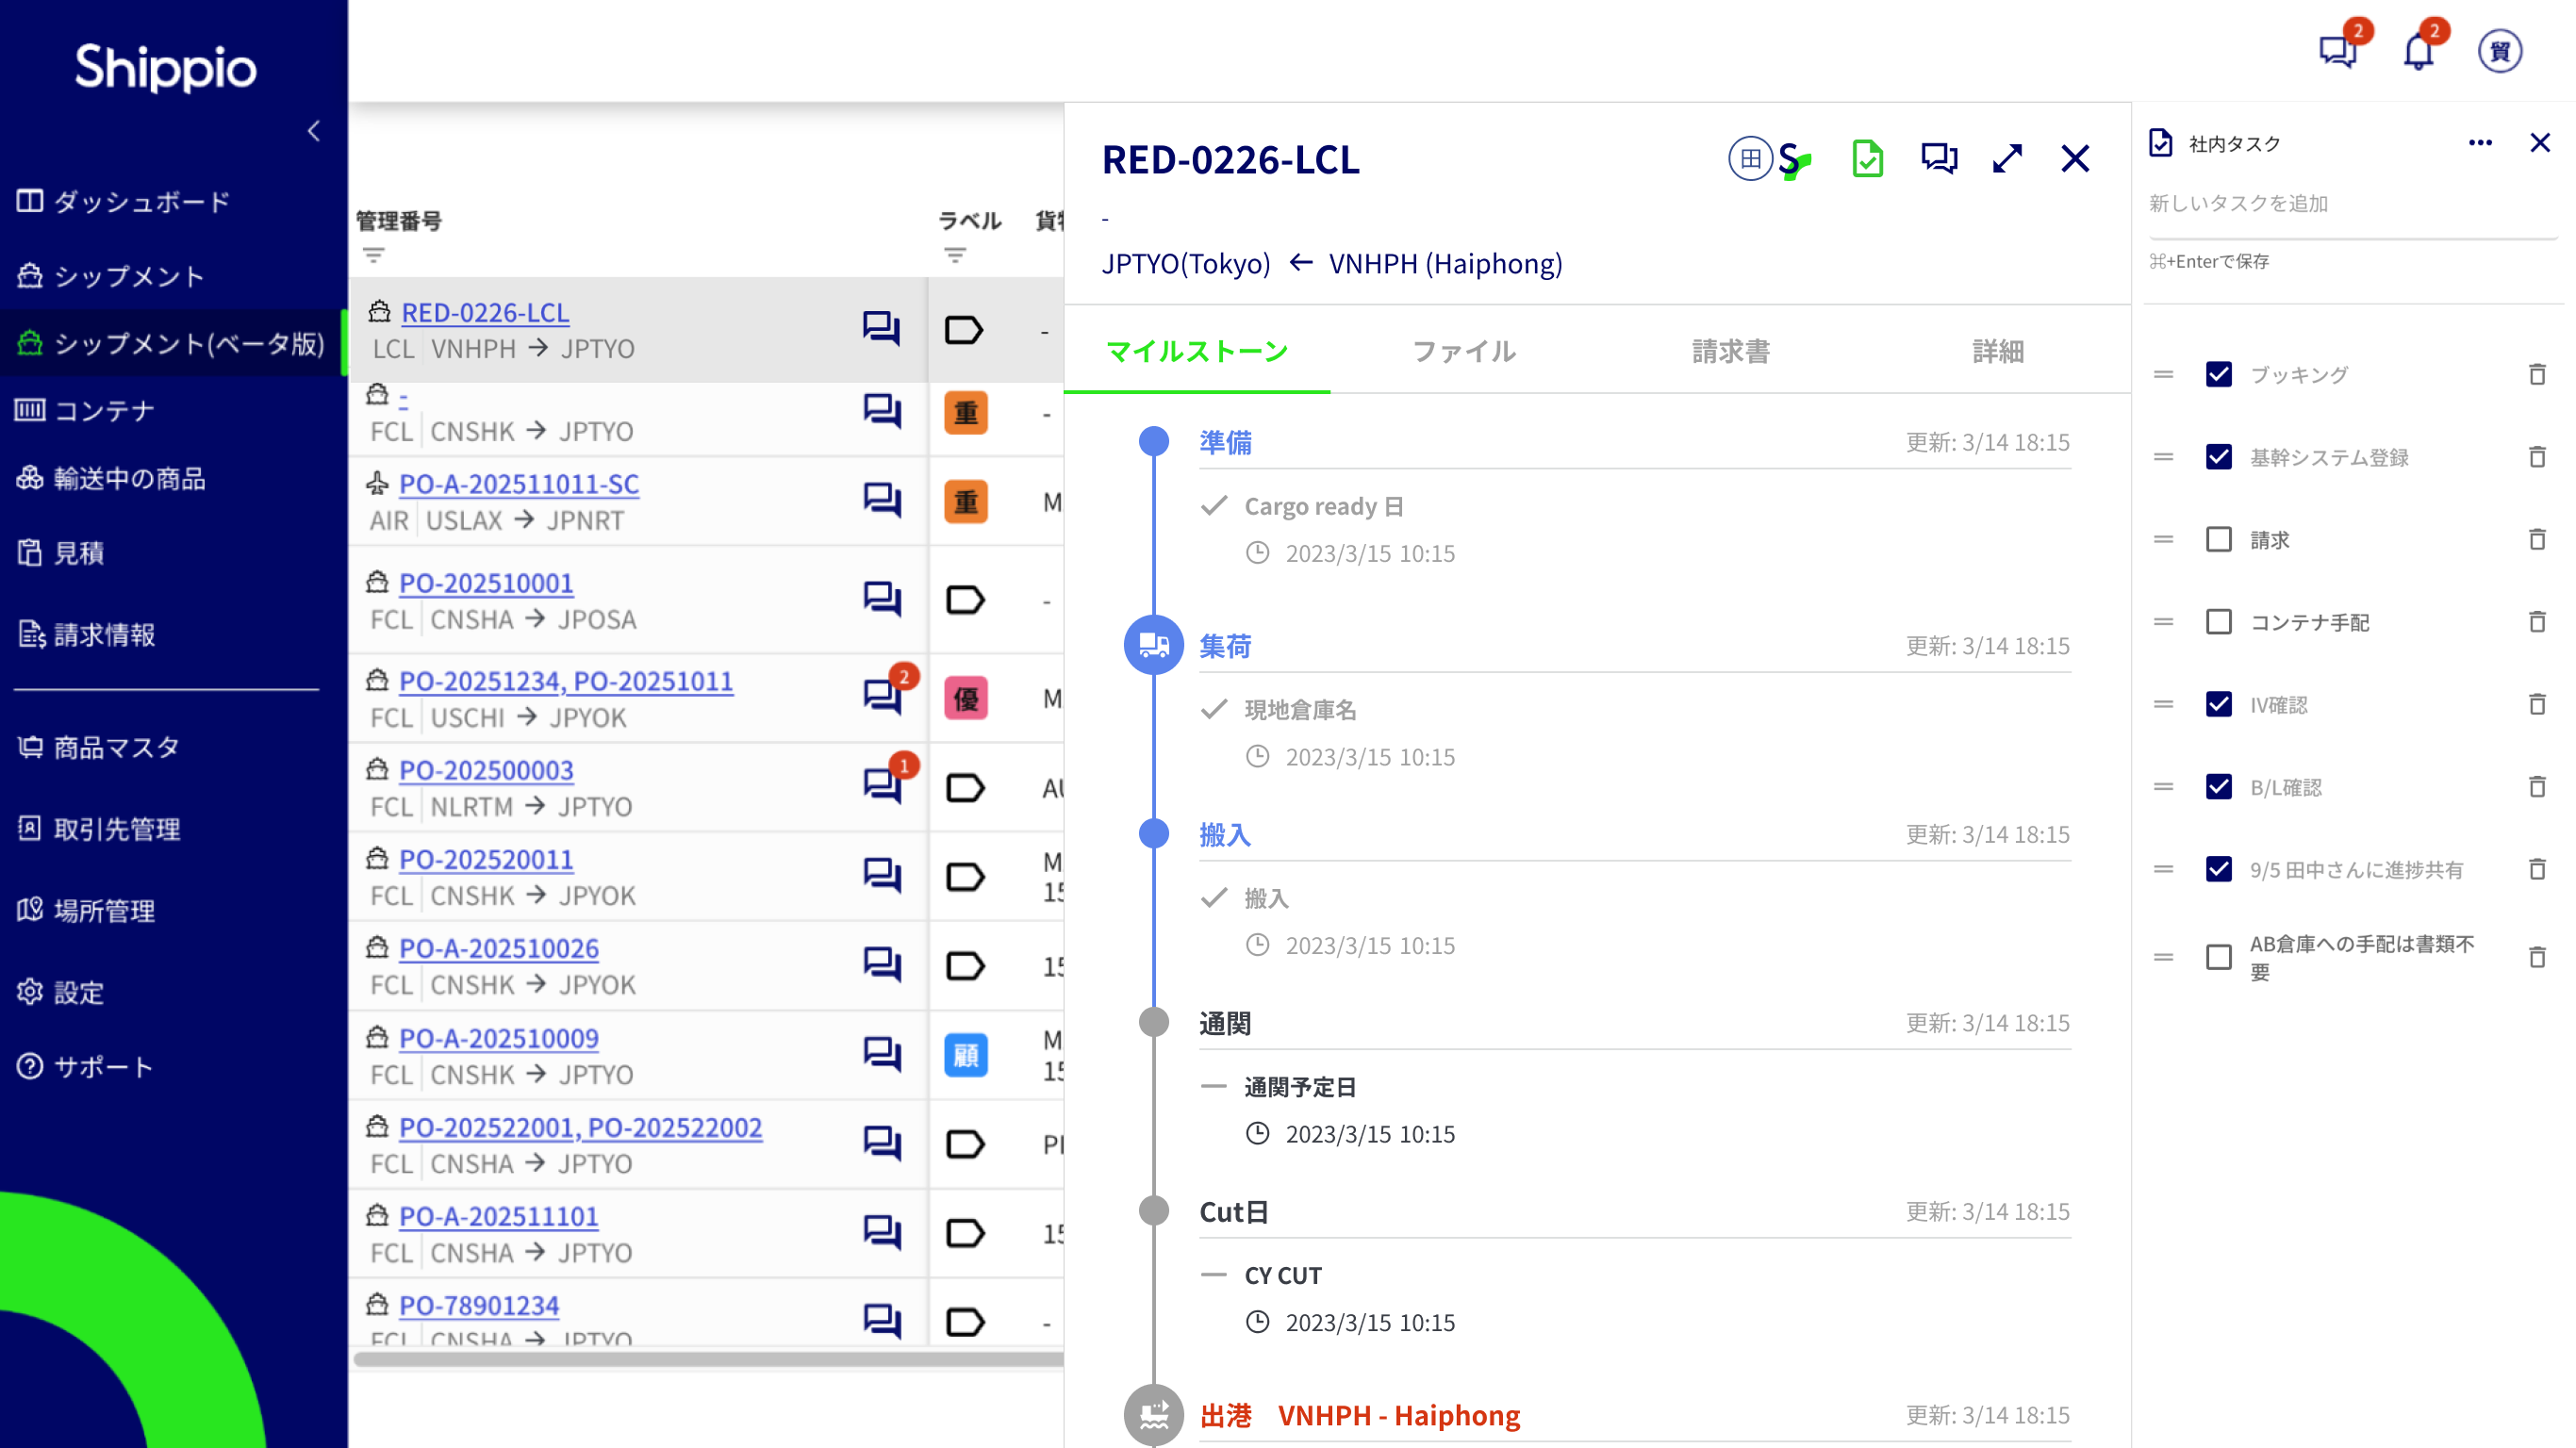Close the 社内タスク panel
This screenshot has height=1448, width=2576.
[2539, 143]
